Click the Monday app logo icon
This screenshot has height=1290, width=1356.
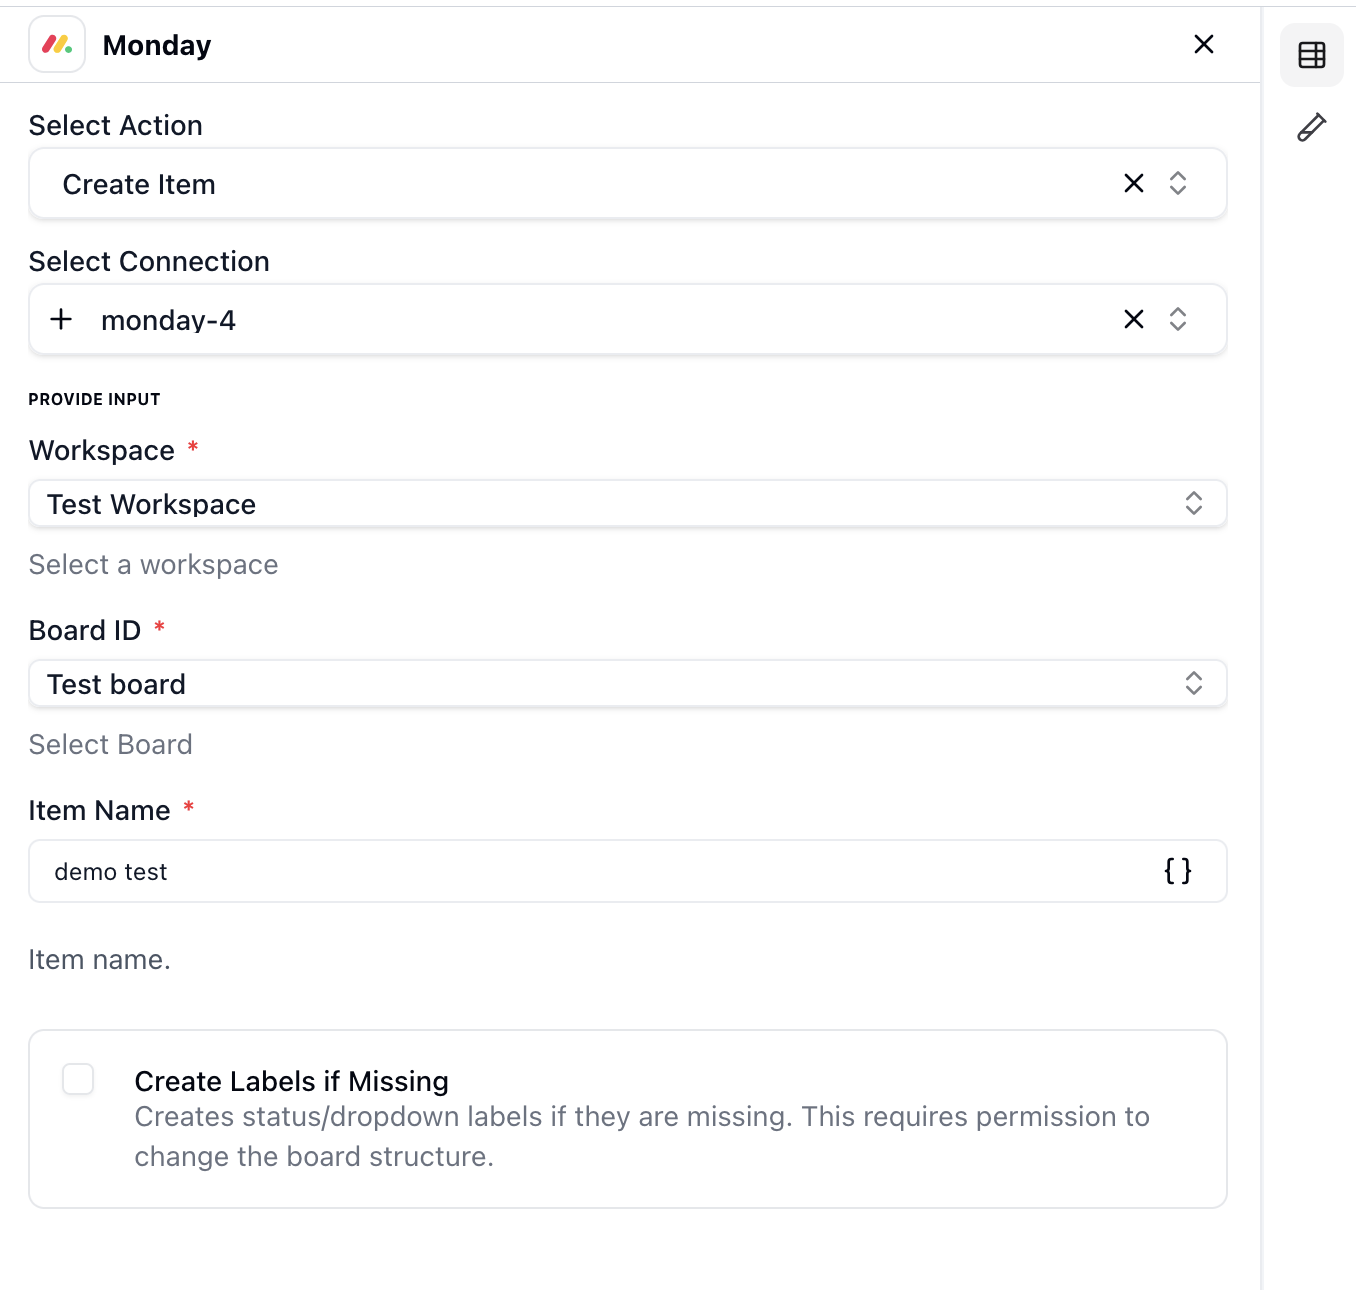[56, 44]
